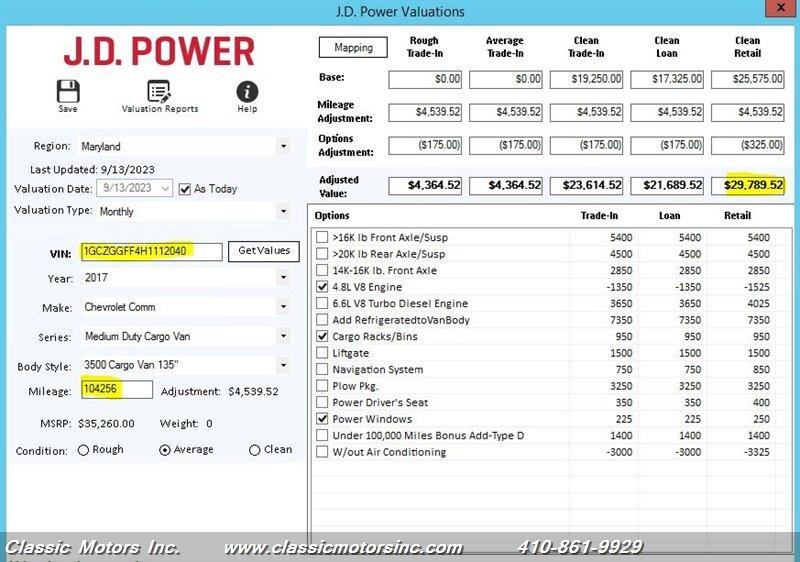Viewport: 800px width, 562px height.
Task: Open the Help info icon
Action: point(247,92)
